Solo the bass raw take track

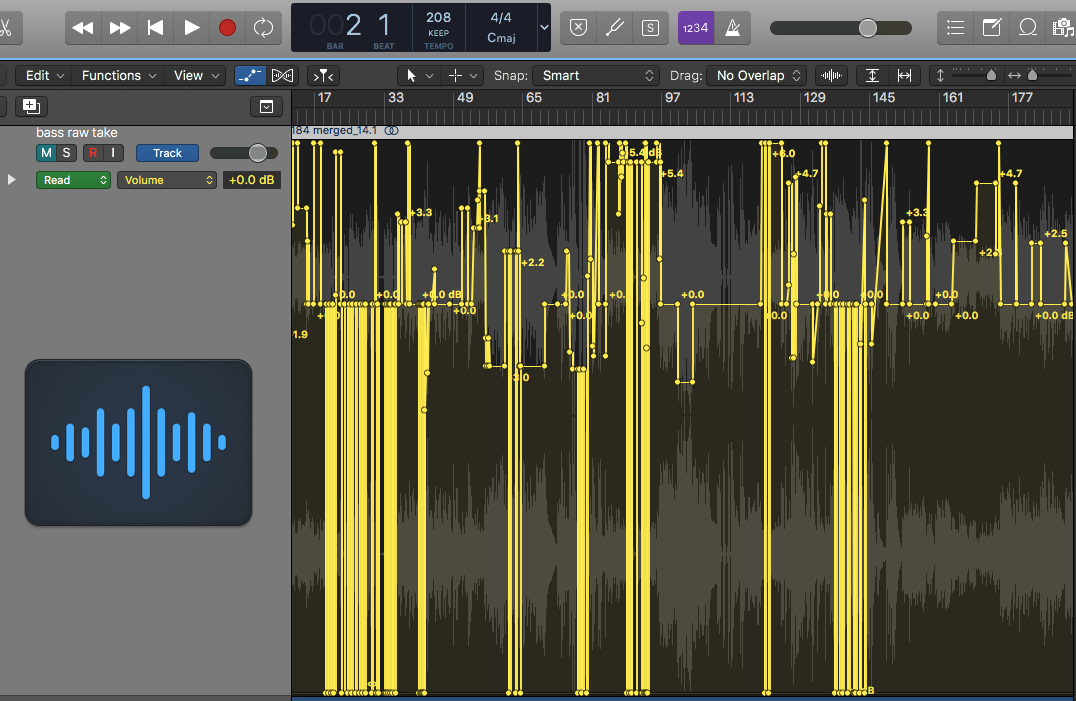(66, 153)
